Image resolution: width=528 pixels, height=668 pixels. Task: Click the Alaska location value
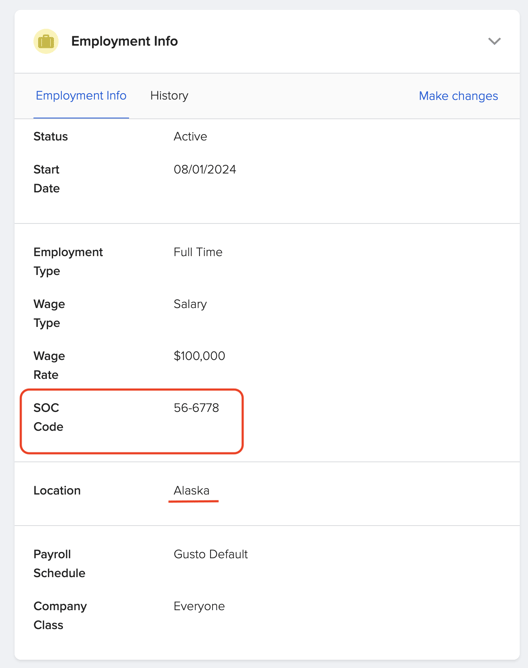[191, 490]
